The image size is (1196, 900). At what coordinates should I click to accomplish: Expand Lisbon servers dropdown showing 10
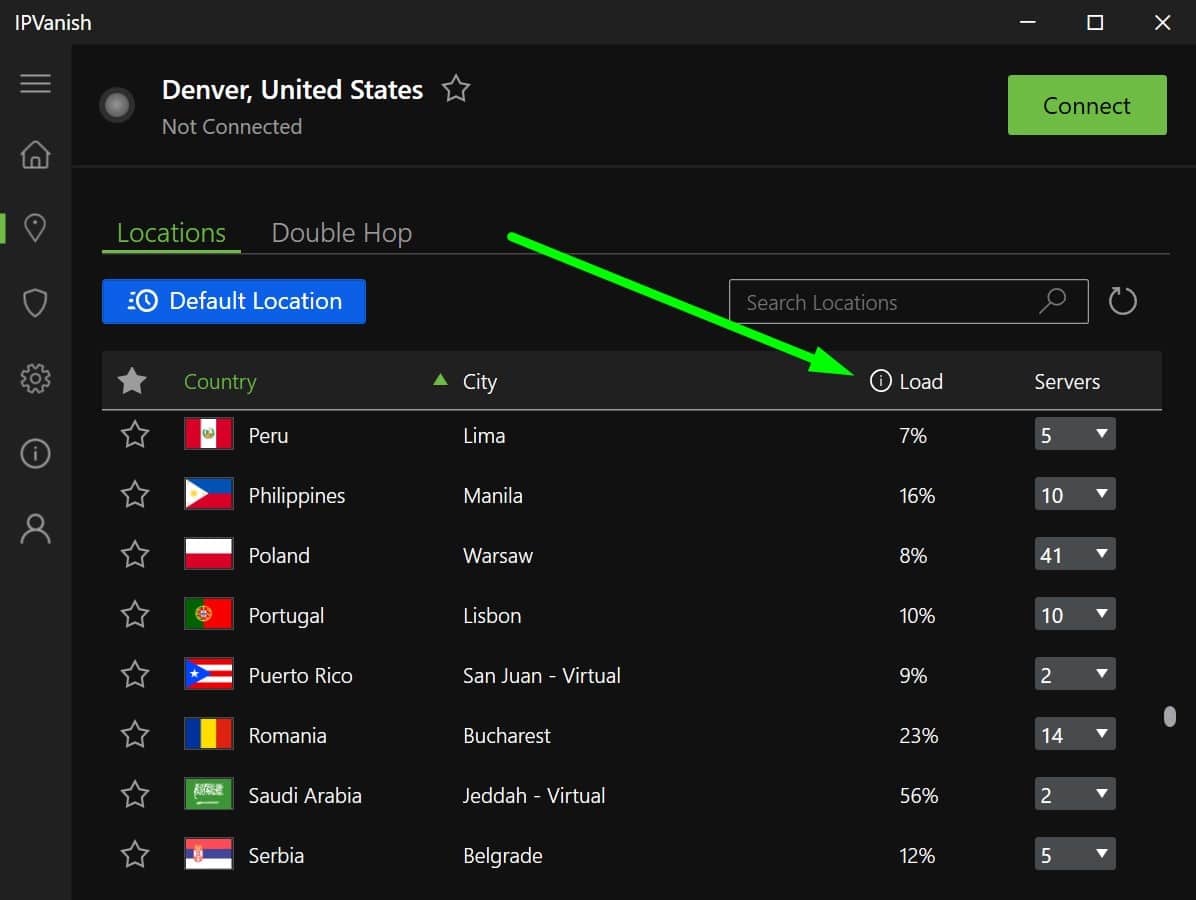1075,614
